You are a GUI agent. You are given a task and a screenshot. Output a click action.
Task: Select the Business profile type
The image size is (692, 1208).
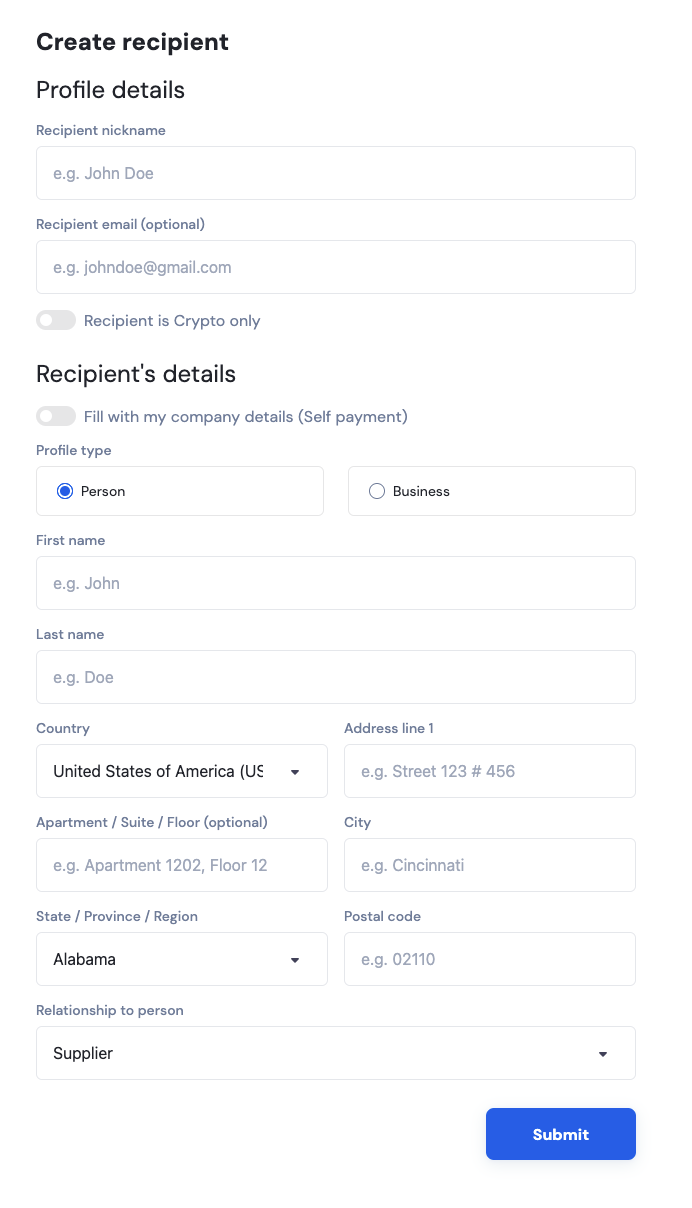pos(492,491)
